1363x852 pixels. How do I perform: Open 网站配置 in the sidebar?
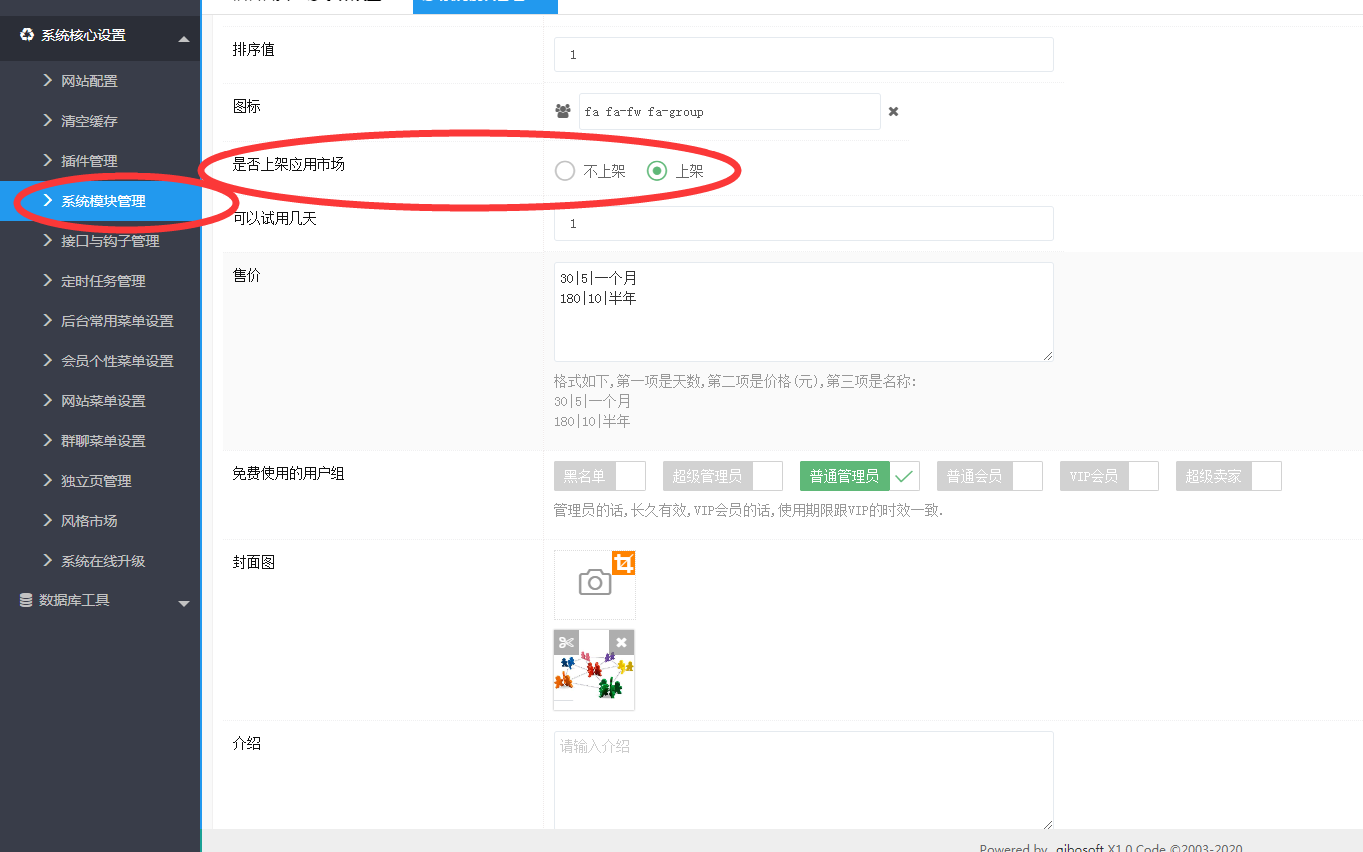point(89,81)
